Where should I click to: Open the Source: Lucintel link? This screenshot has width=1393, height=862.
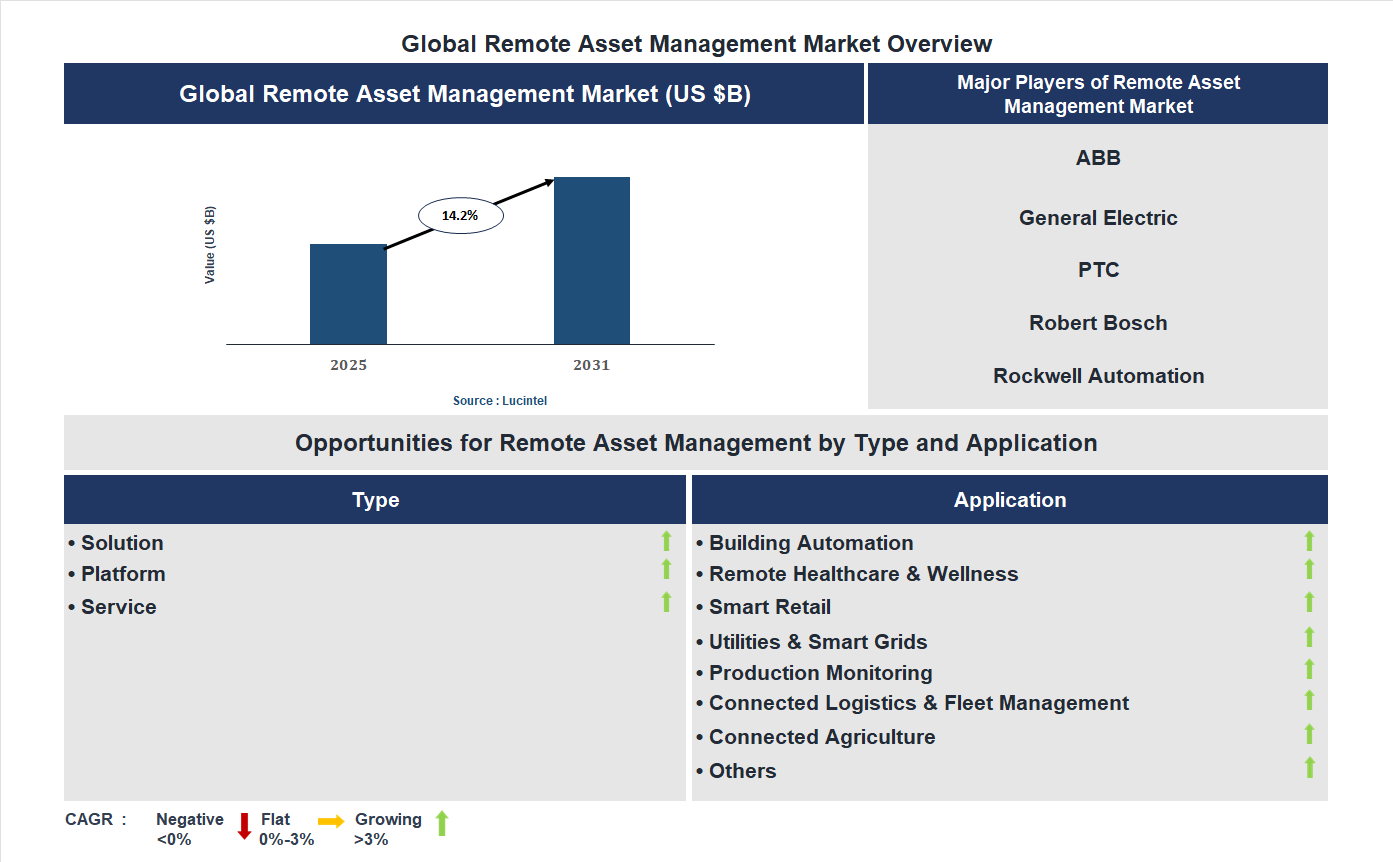(499, 400)
